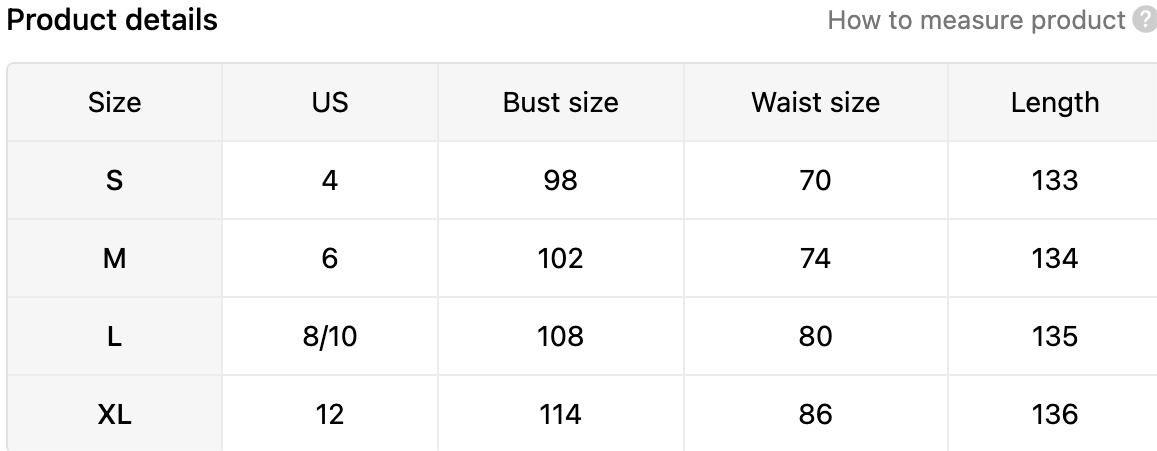Viewport: 1157px width, 451px height.
Task: Click the Length column header
Action: tap(1054, 103)
